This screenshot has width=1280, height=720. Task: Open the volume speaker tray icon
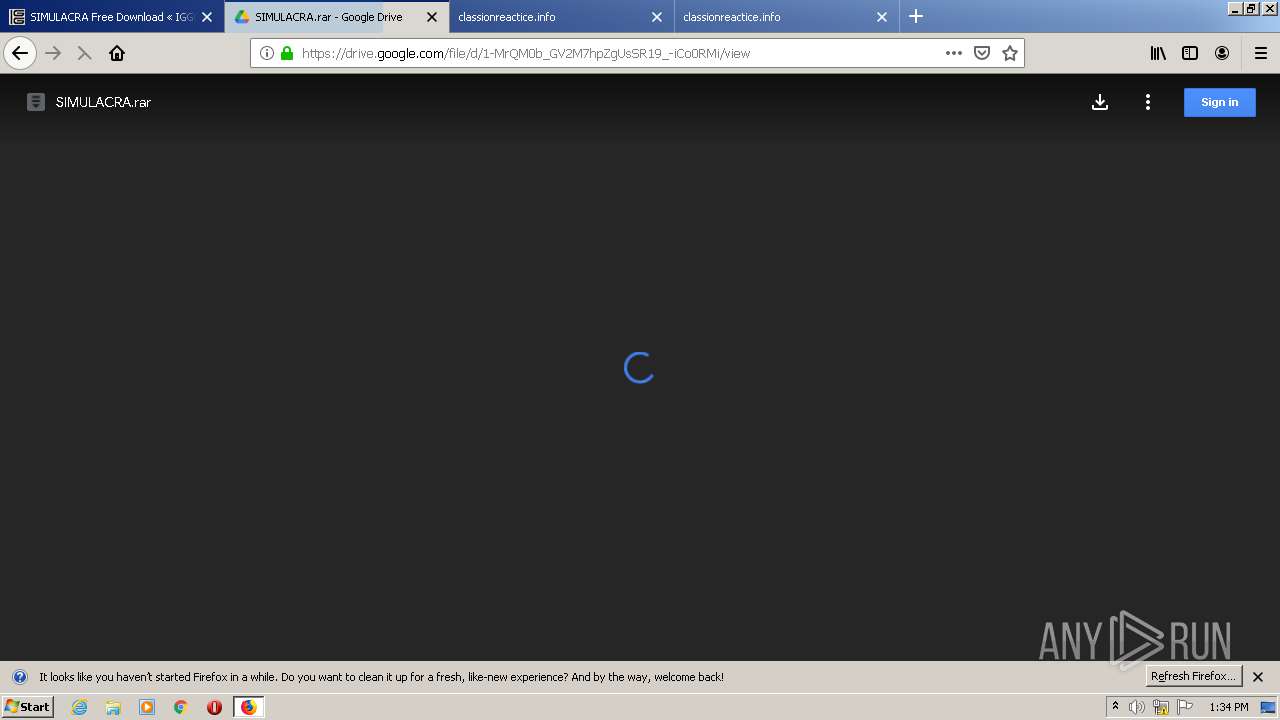tap(1137, 707)
